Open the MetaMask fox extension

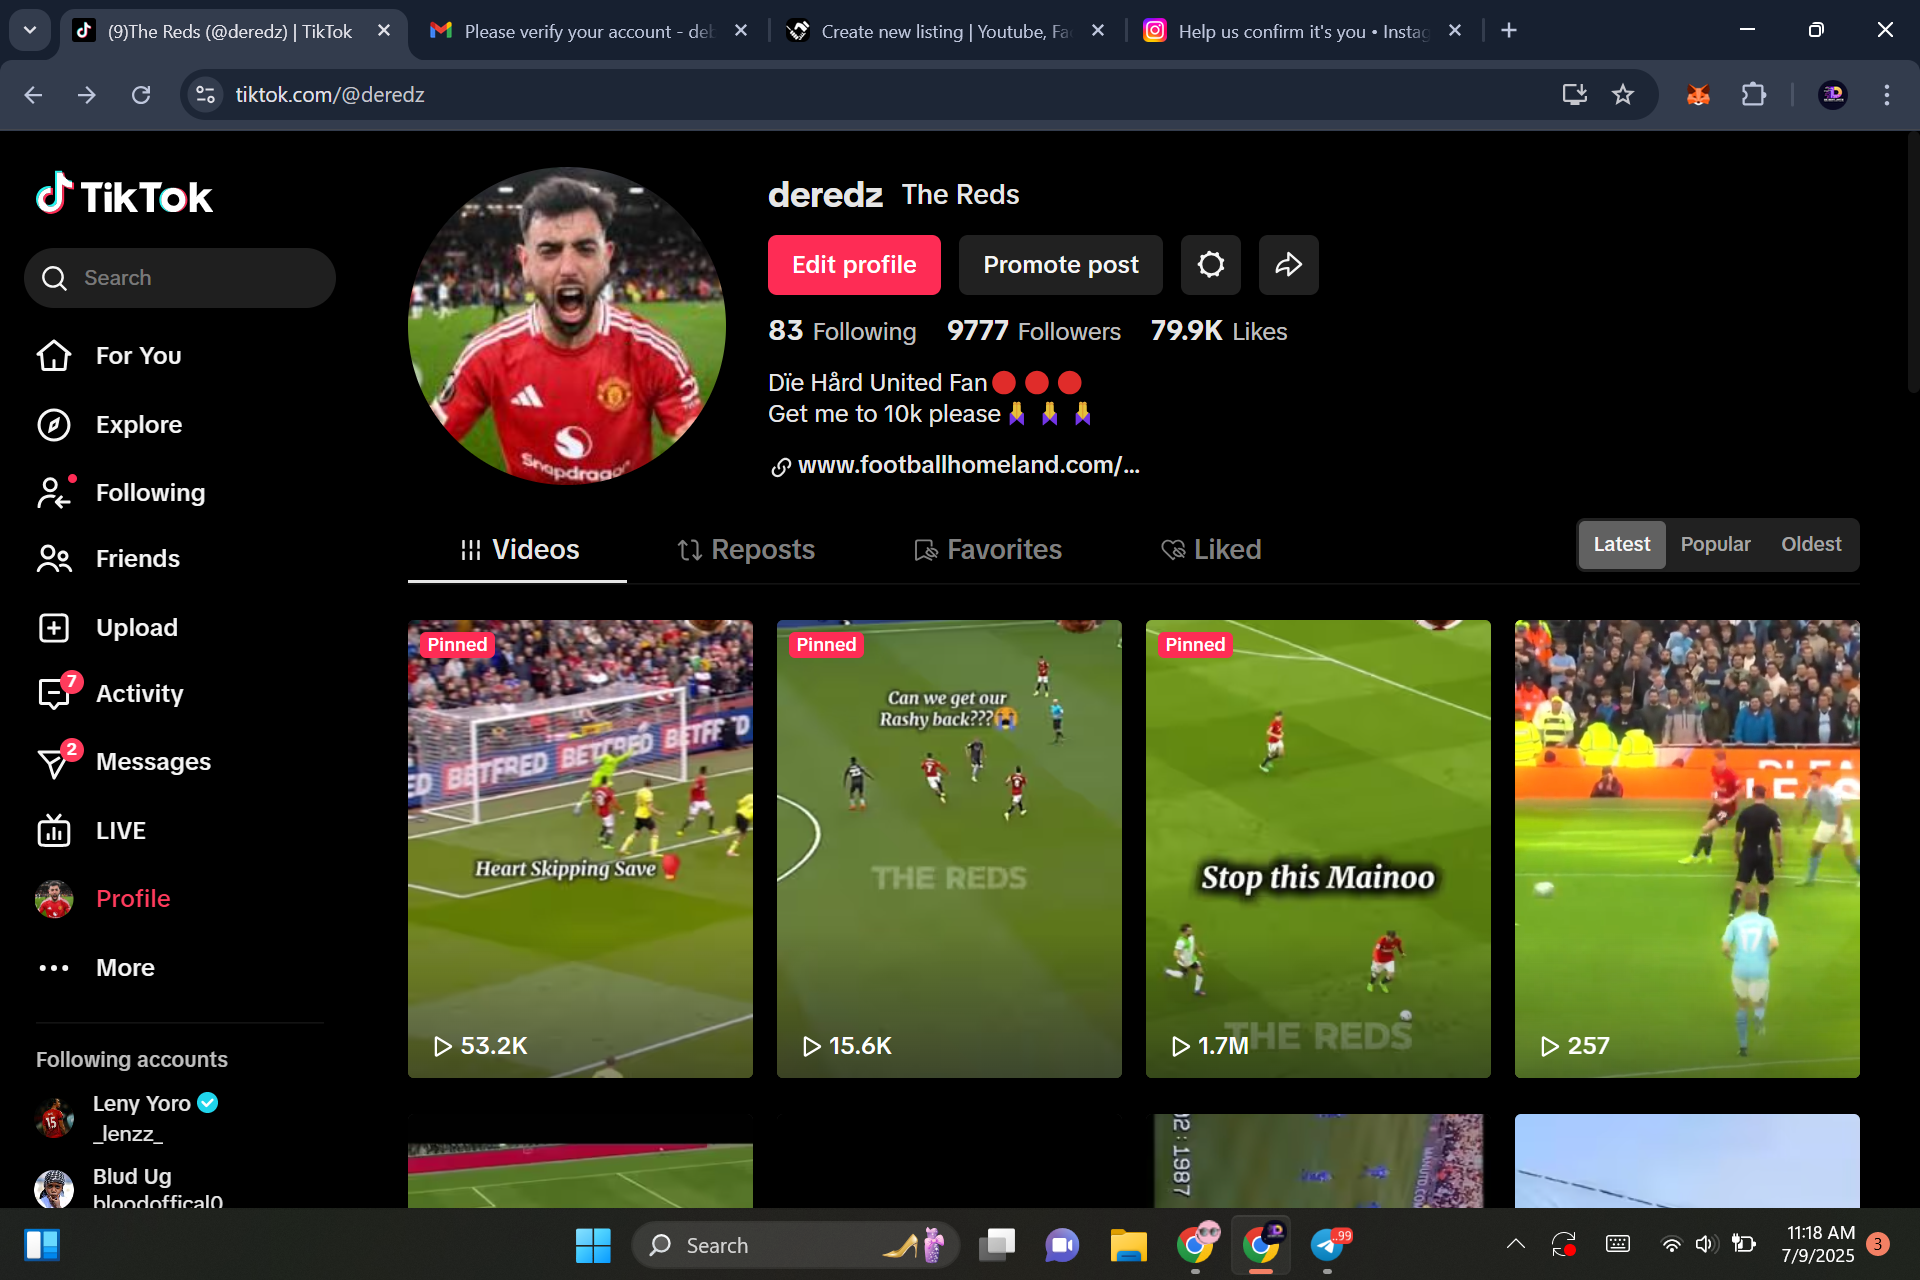(1698, 95)
